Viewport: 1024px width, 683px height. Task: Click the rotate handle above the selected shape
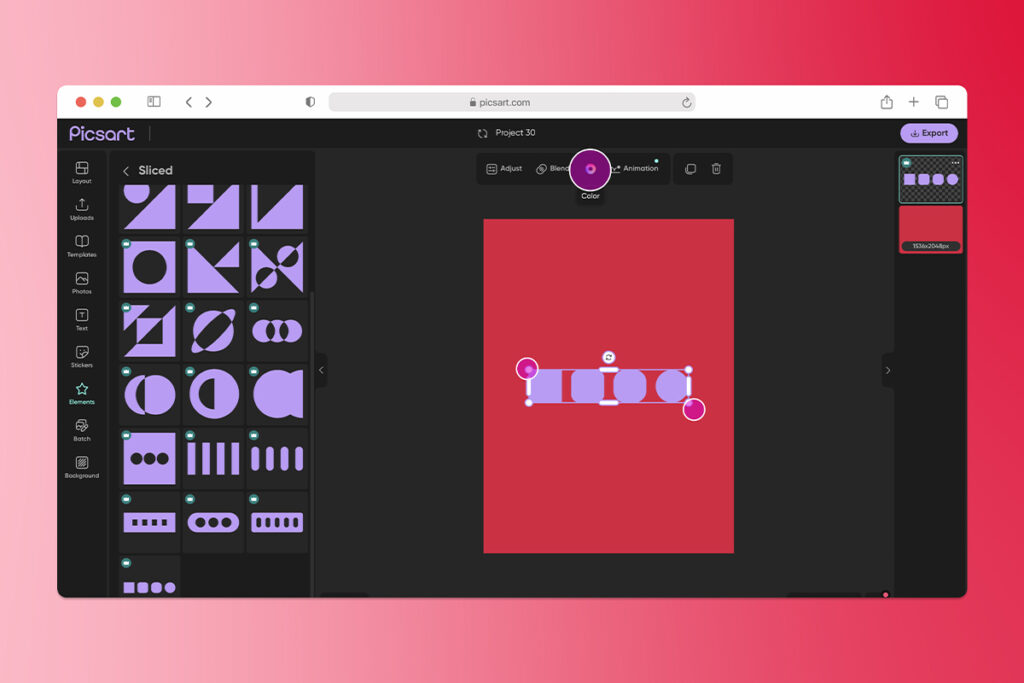pyautogui.click(x=609, y=357)
